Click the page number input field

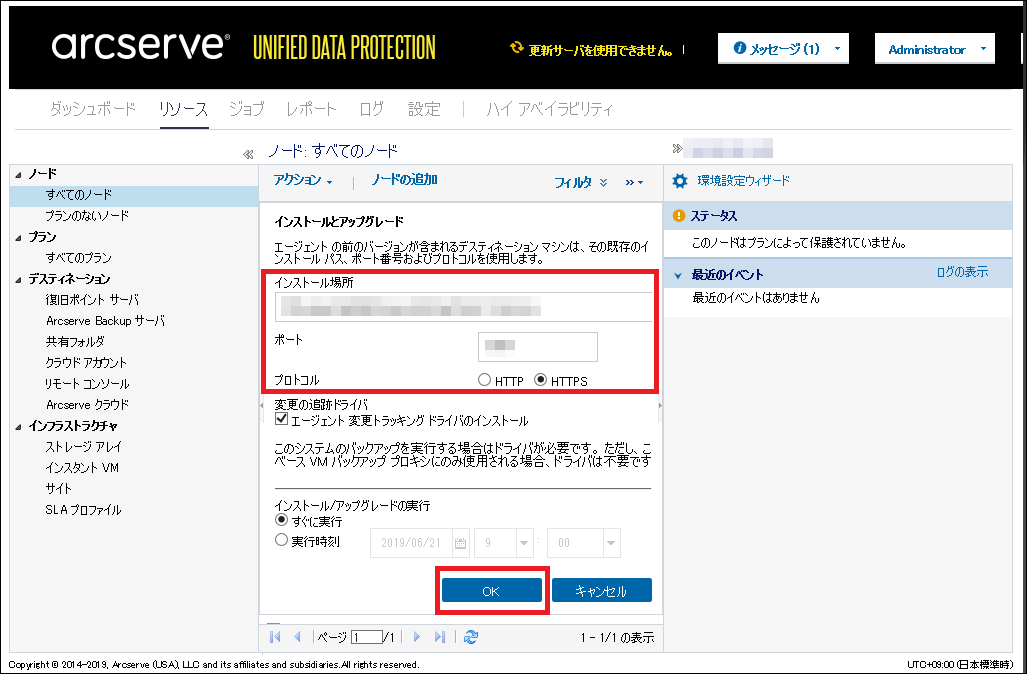tap(367, 637)
